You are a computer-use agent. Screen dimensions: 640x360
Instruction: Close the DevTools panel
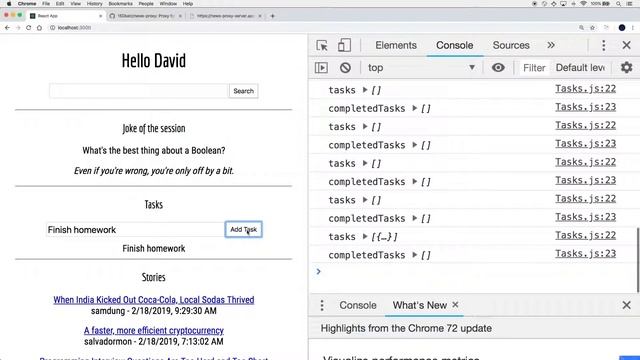pos(627,45)
